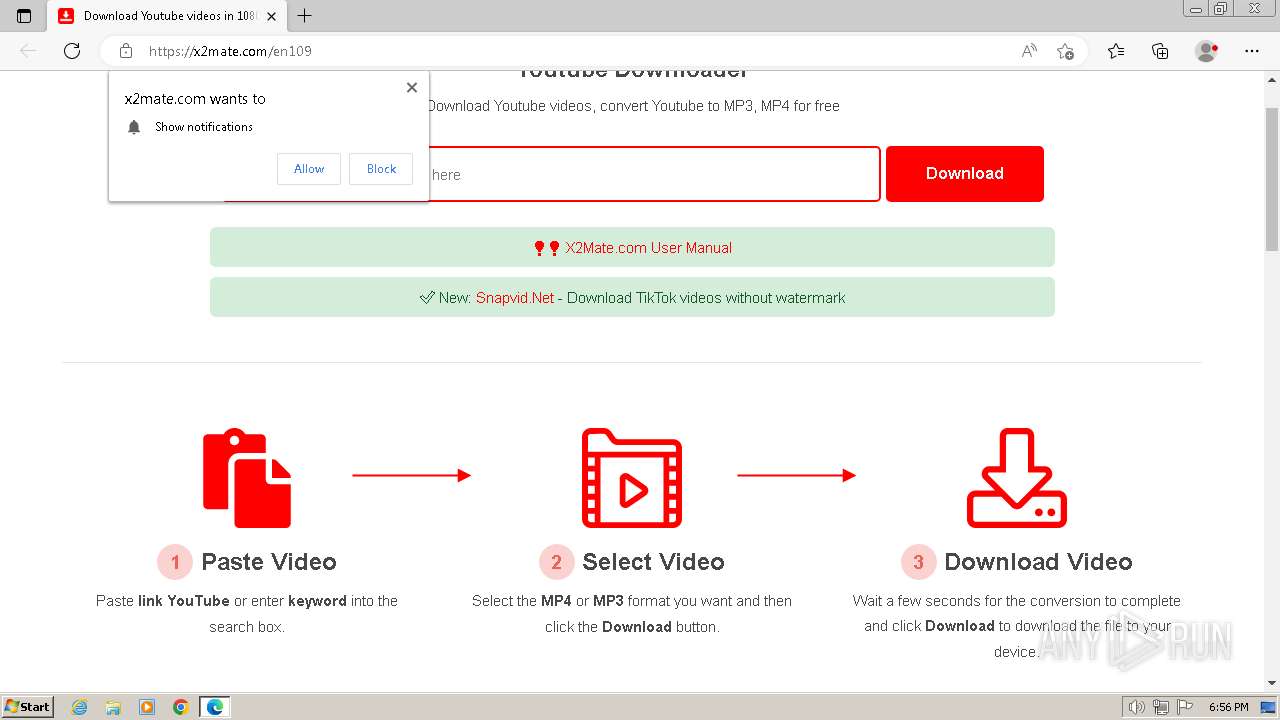Viewport: 1280px width, 720px height.
Task: Open the Snapvid.Net link
Action: 515,298
